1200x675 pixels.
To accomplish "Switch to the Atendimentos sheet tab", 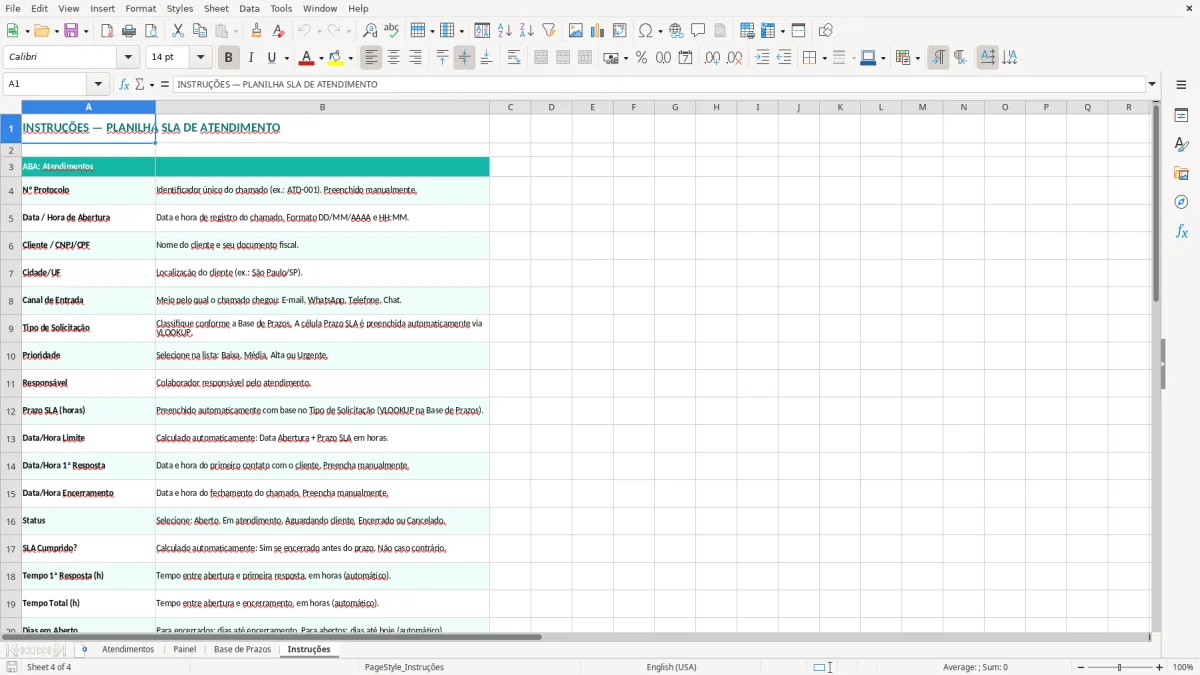I will 128,650.
